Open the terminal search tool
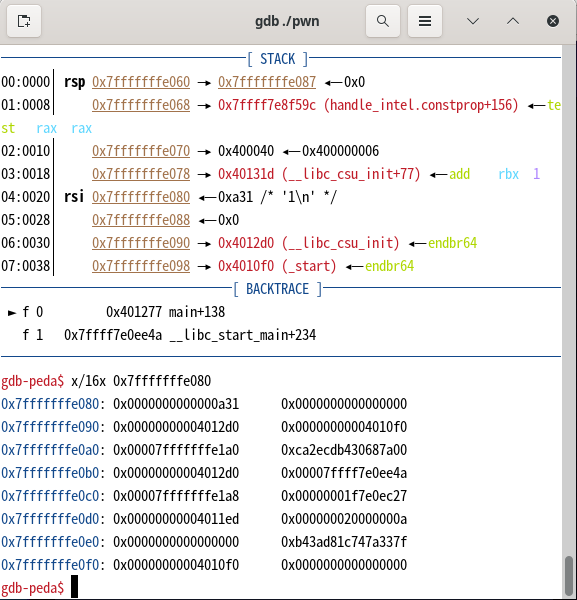577x600 pixels. tap(383, 21)
